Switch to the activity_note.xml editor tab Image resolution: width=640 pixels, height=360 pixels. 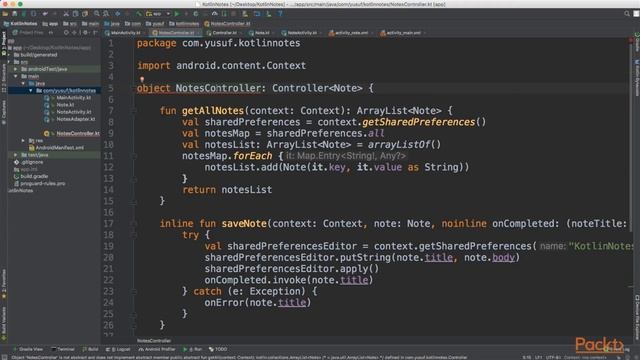pos(350,33)
